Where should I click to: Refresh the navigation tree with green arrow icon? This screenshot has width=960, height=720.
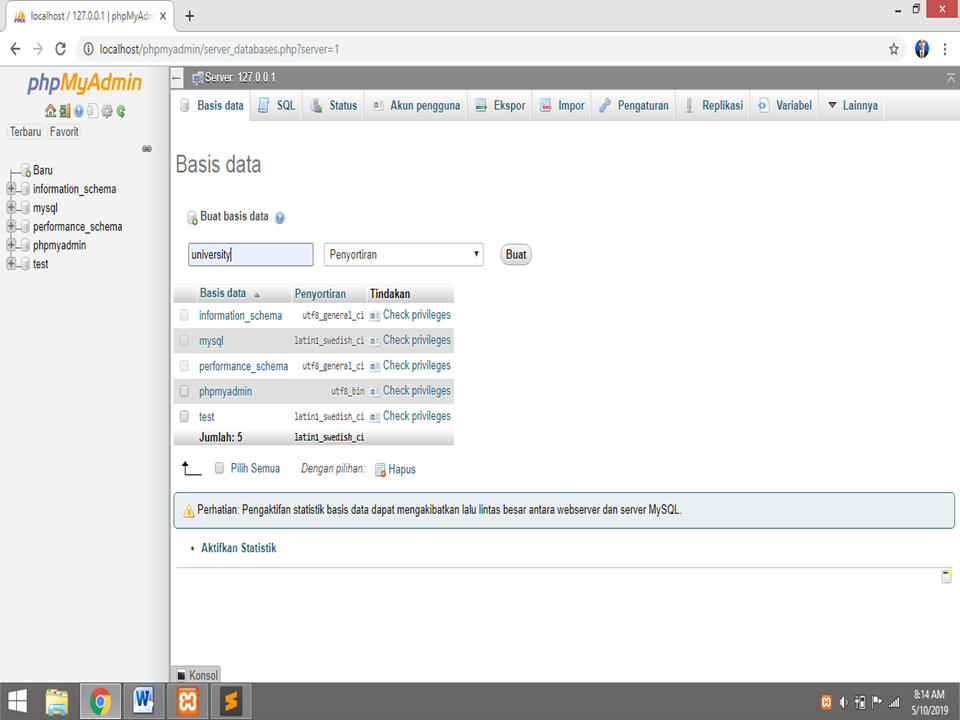pos(120,112)
